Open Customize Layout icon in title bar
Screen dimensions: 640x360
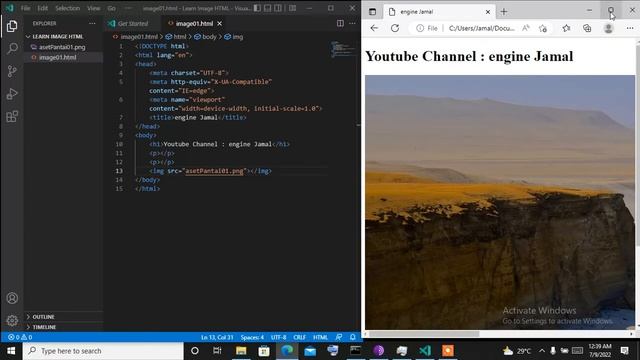click(x=293, y=8)
